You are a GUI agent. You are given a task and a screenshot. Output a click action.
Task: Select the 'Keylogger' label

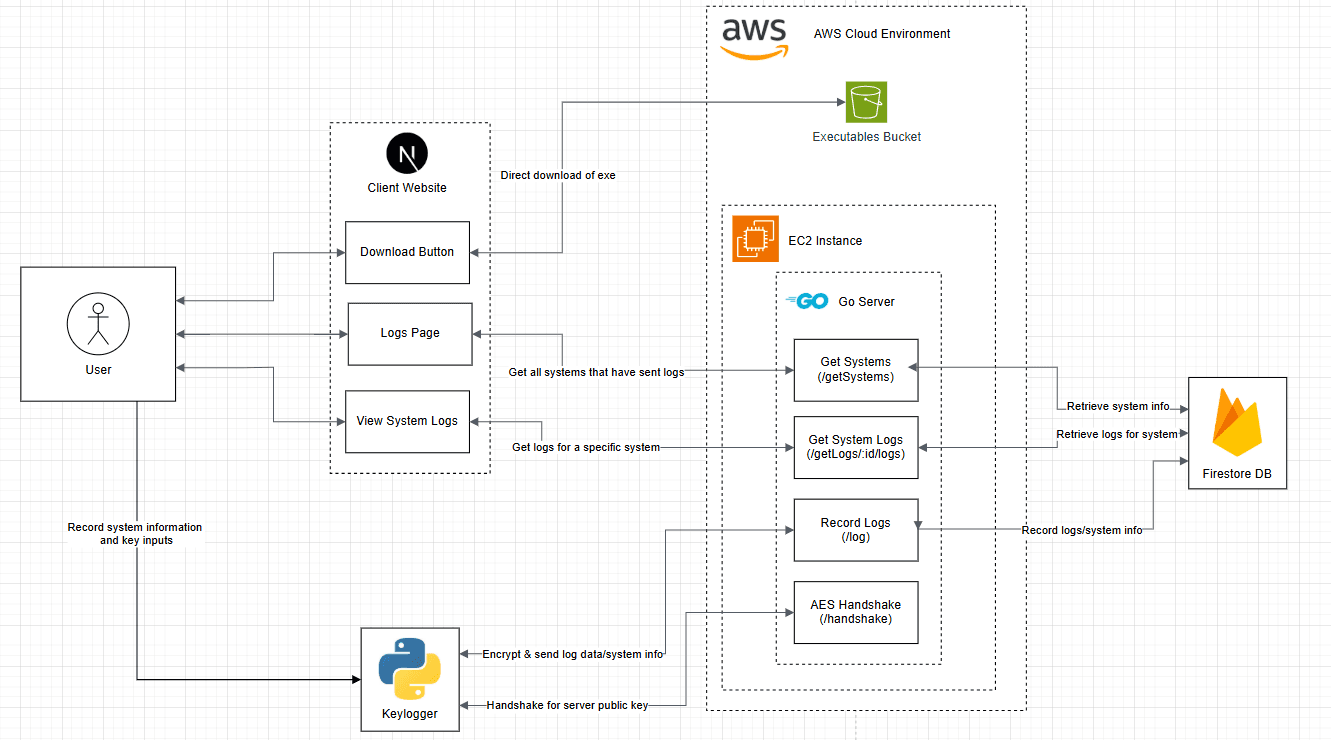click(410, 714)
